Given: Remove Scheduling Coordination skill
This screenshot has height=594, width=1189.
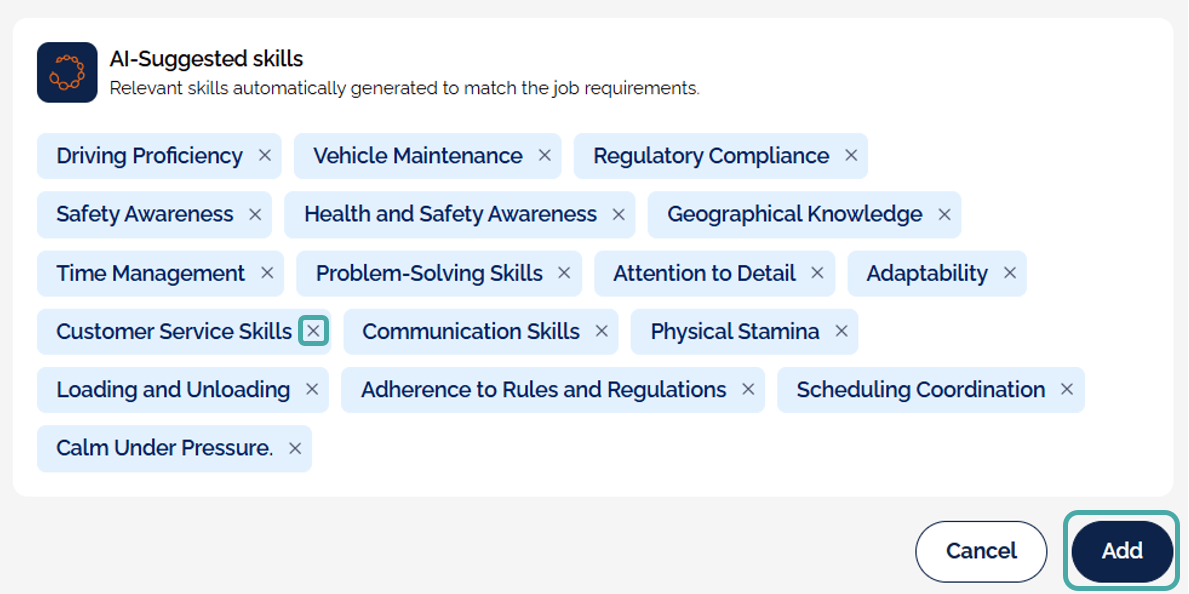Looking at the screenshot, I should tap(1067, 389).
